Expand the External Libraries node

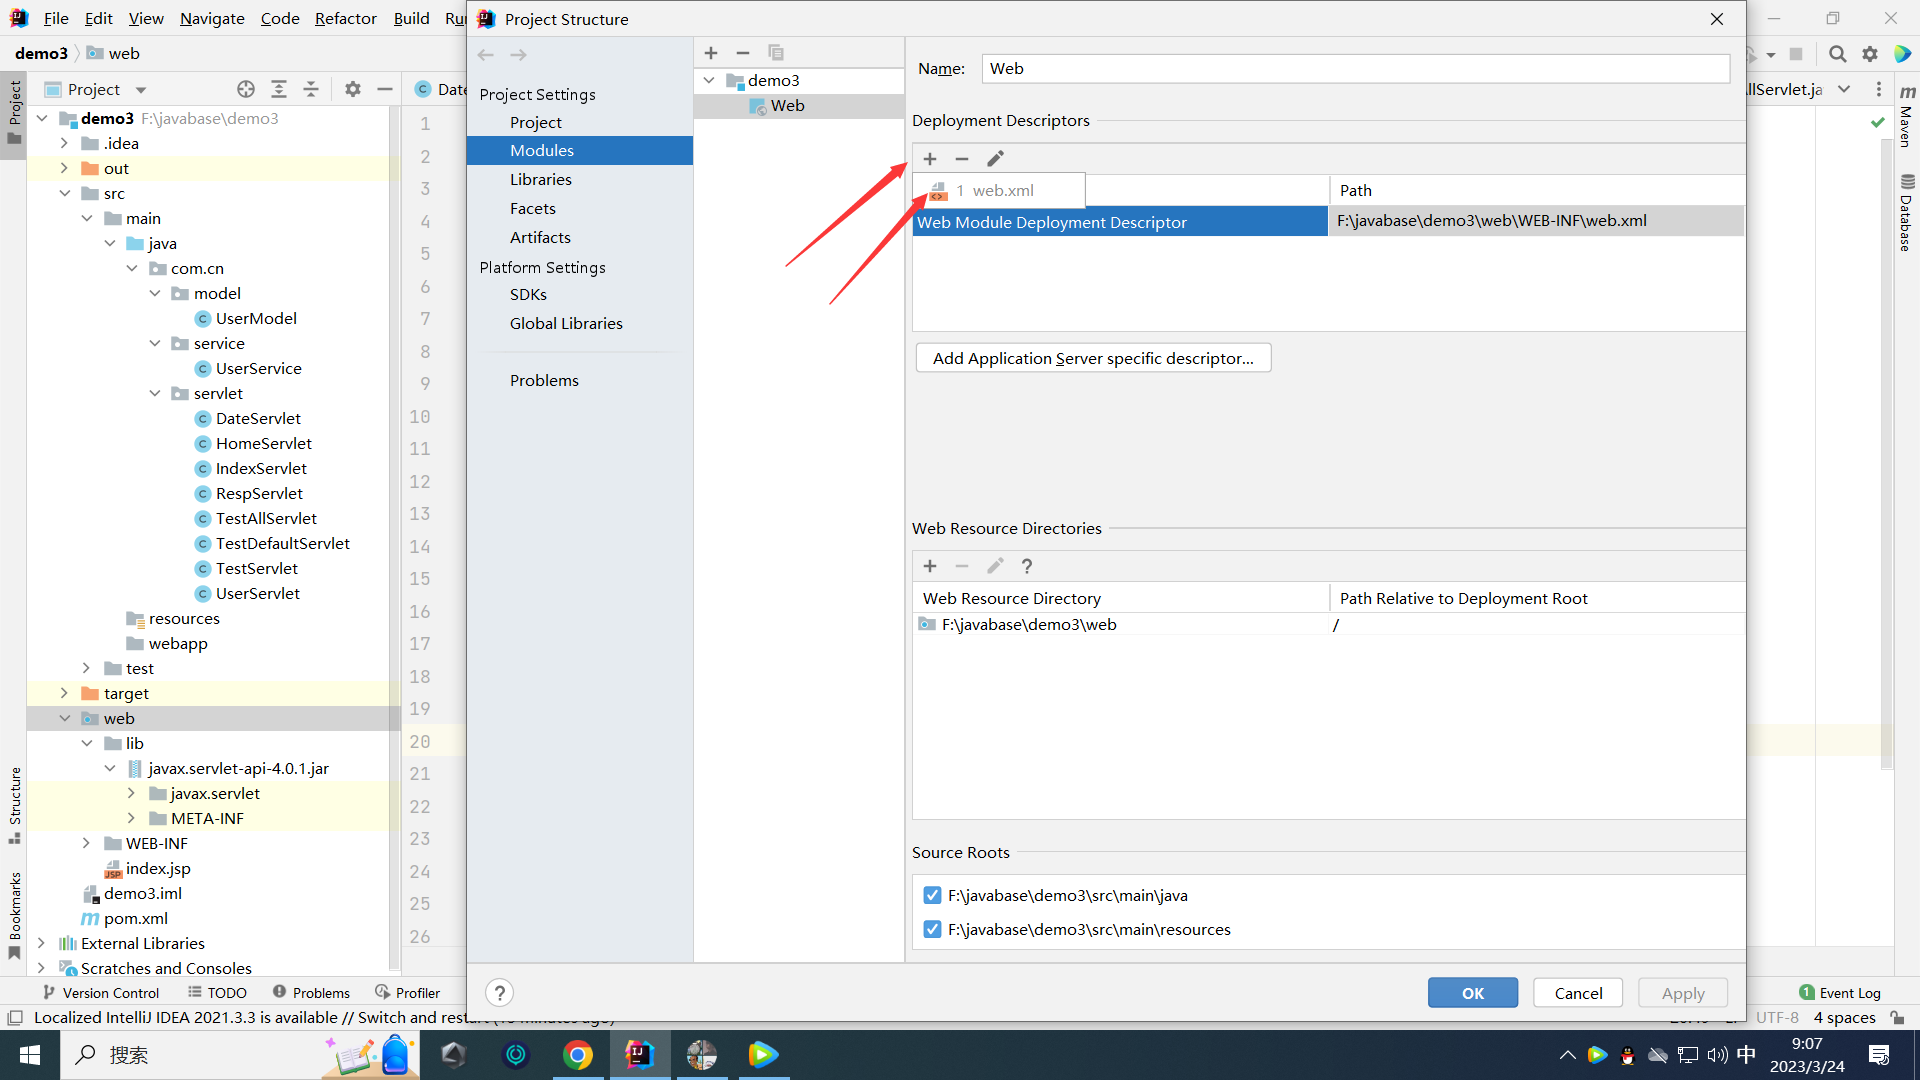click(x=42, y=943)
